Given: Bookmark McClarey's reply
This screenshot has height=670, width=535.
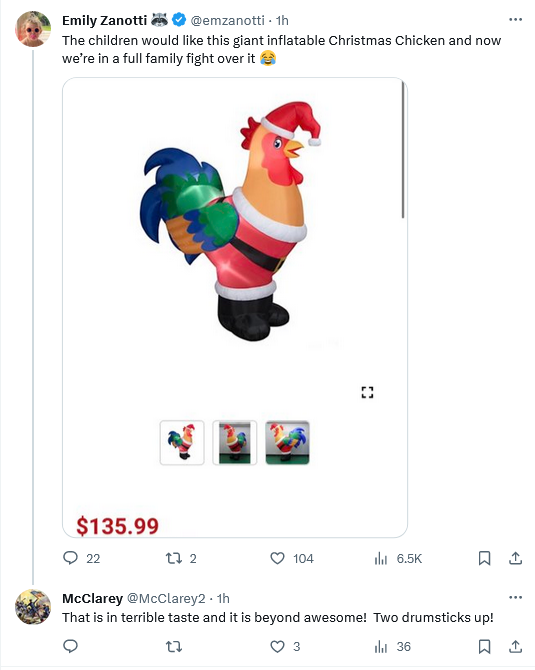Looking at the screenshot, I should 484,646.
